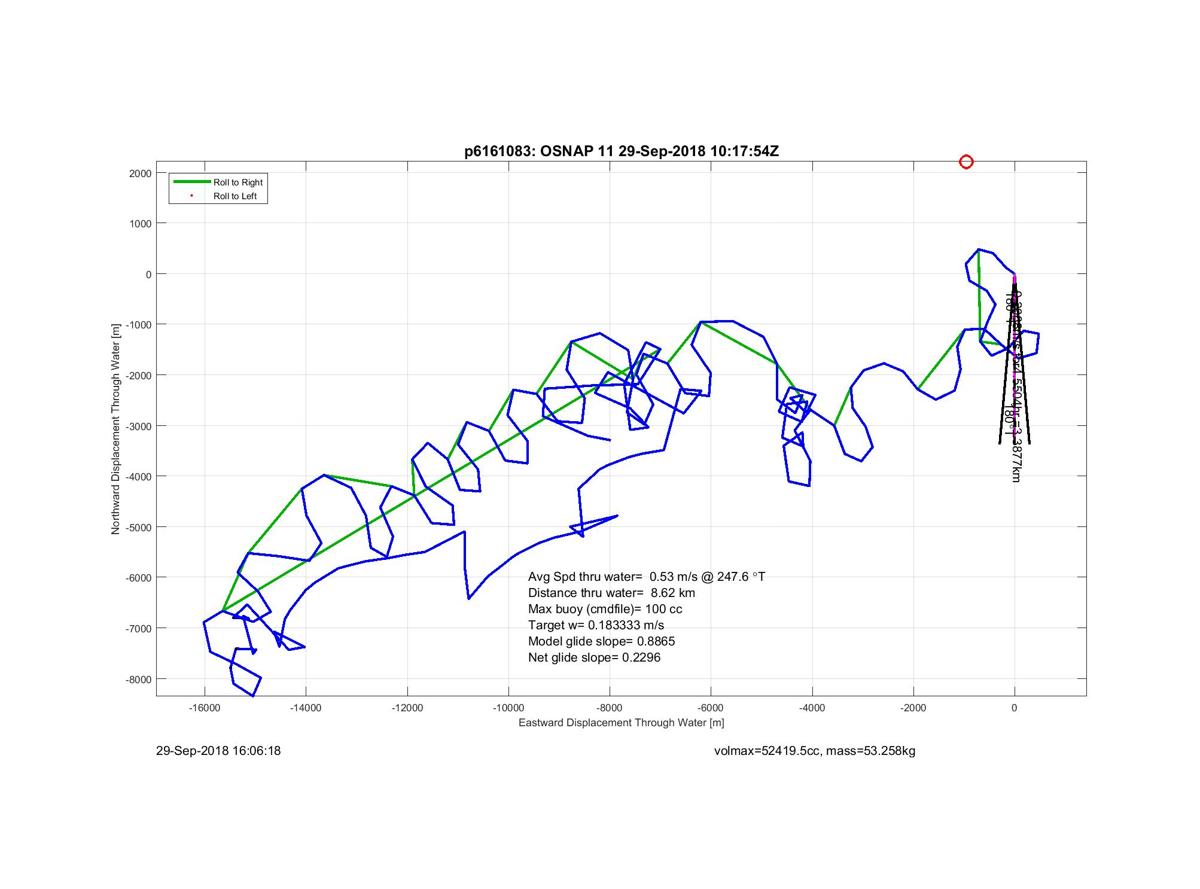Click the y-axis tick label -8000
1200x889 pixels.
click(x=137, y=680)
